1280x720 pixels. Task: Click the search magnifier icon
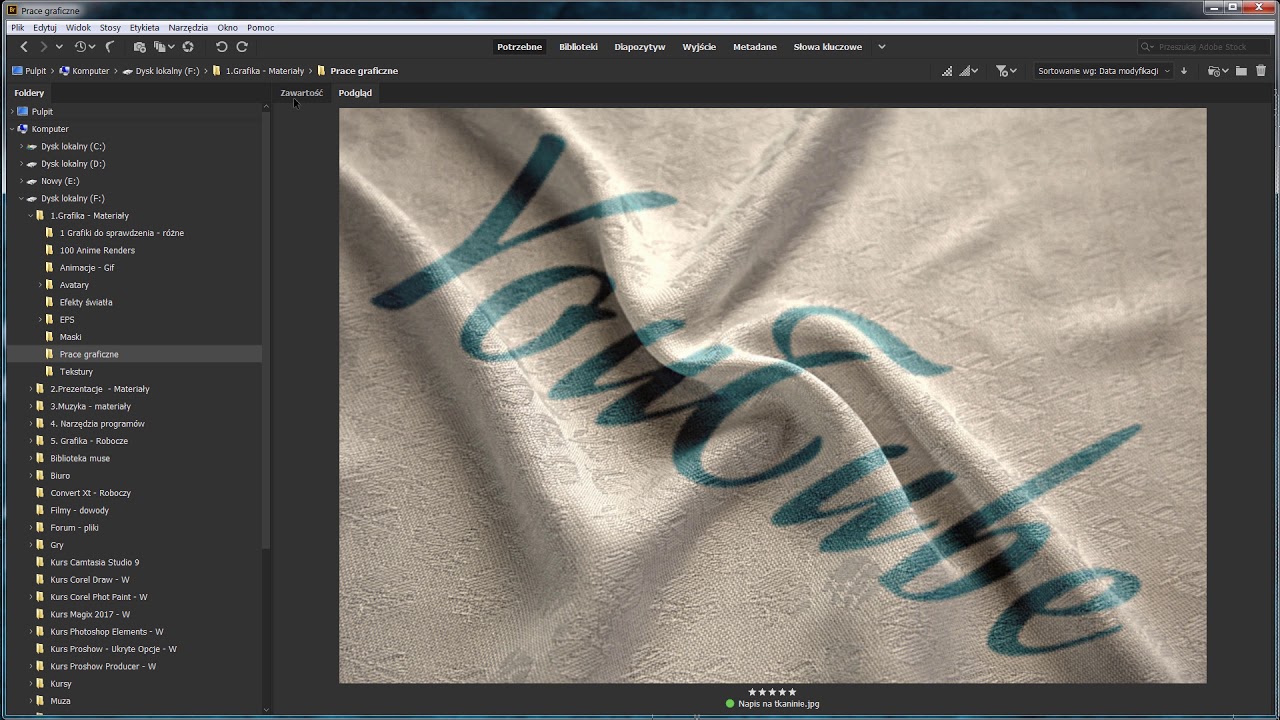click(x=1147, y=47)
